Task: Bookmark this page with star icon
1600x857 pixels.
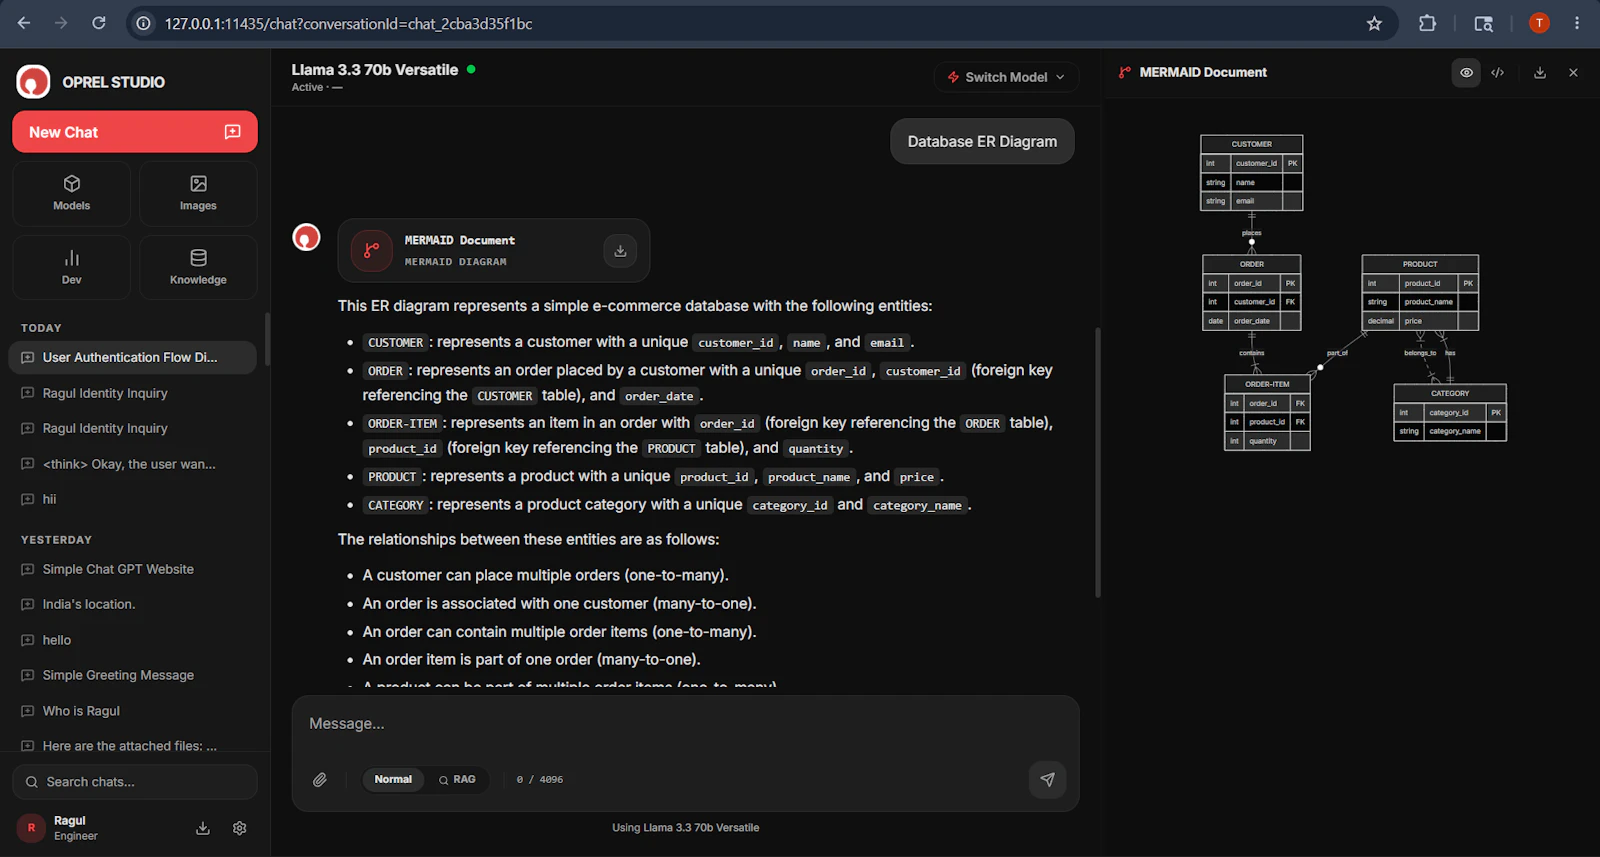Action: (x=1374, y=23)
